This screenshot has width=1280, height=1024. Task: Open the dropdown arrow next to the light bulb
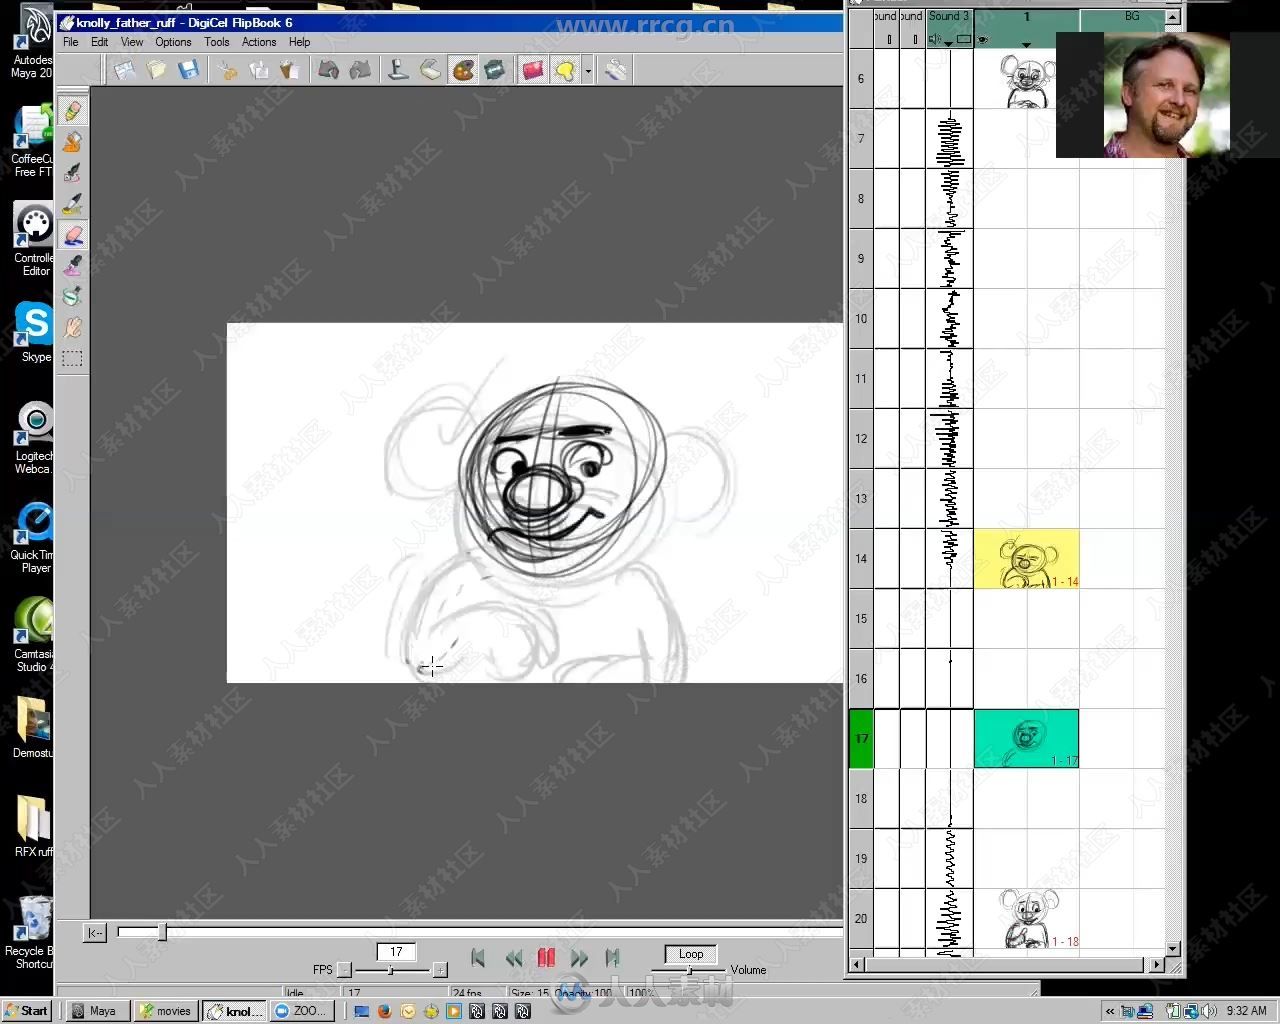(x=588, y=71)
